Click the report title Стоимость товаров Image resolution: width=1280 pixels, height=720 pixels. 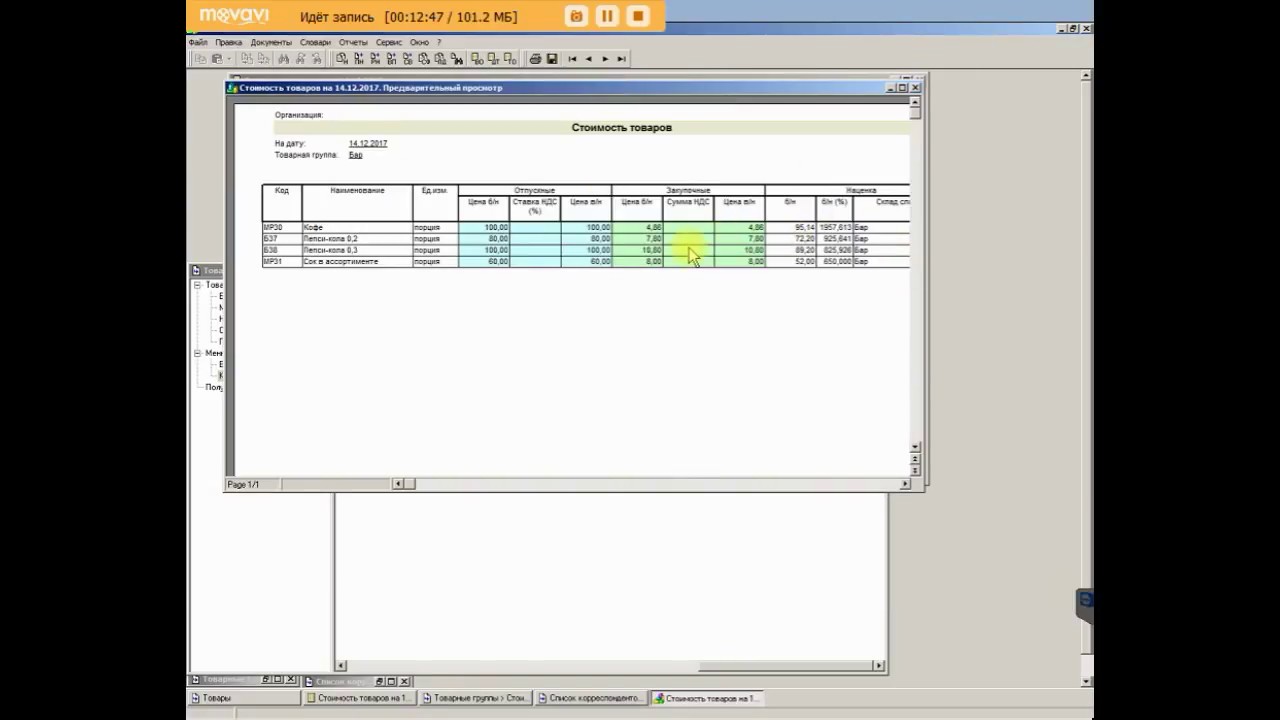coord(622,128)
